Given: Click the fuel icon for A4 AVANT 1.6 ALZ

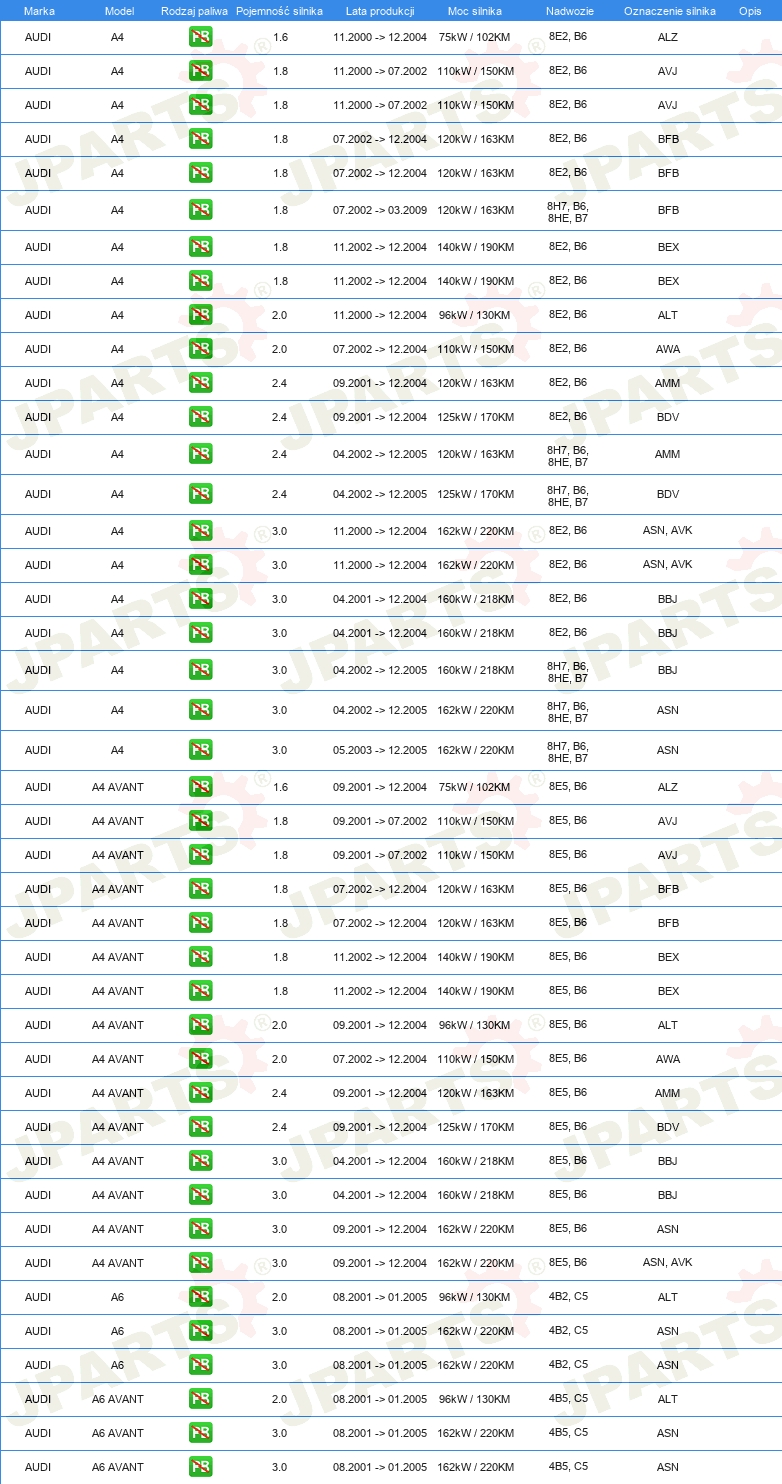Looking at the screenshot, I should pyautogui.click(x=200, y=787).
